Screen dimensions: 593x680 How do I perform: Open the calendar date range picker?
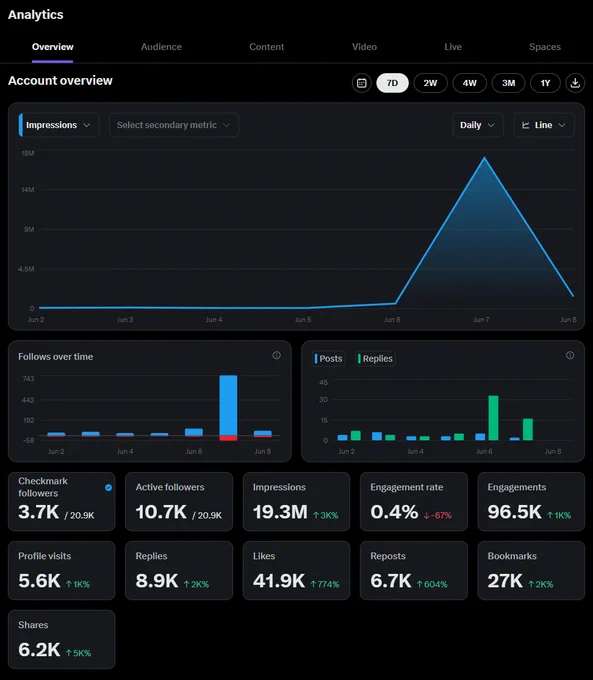361,83
